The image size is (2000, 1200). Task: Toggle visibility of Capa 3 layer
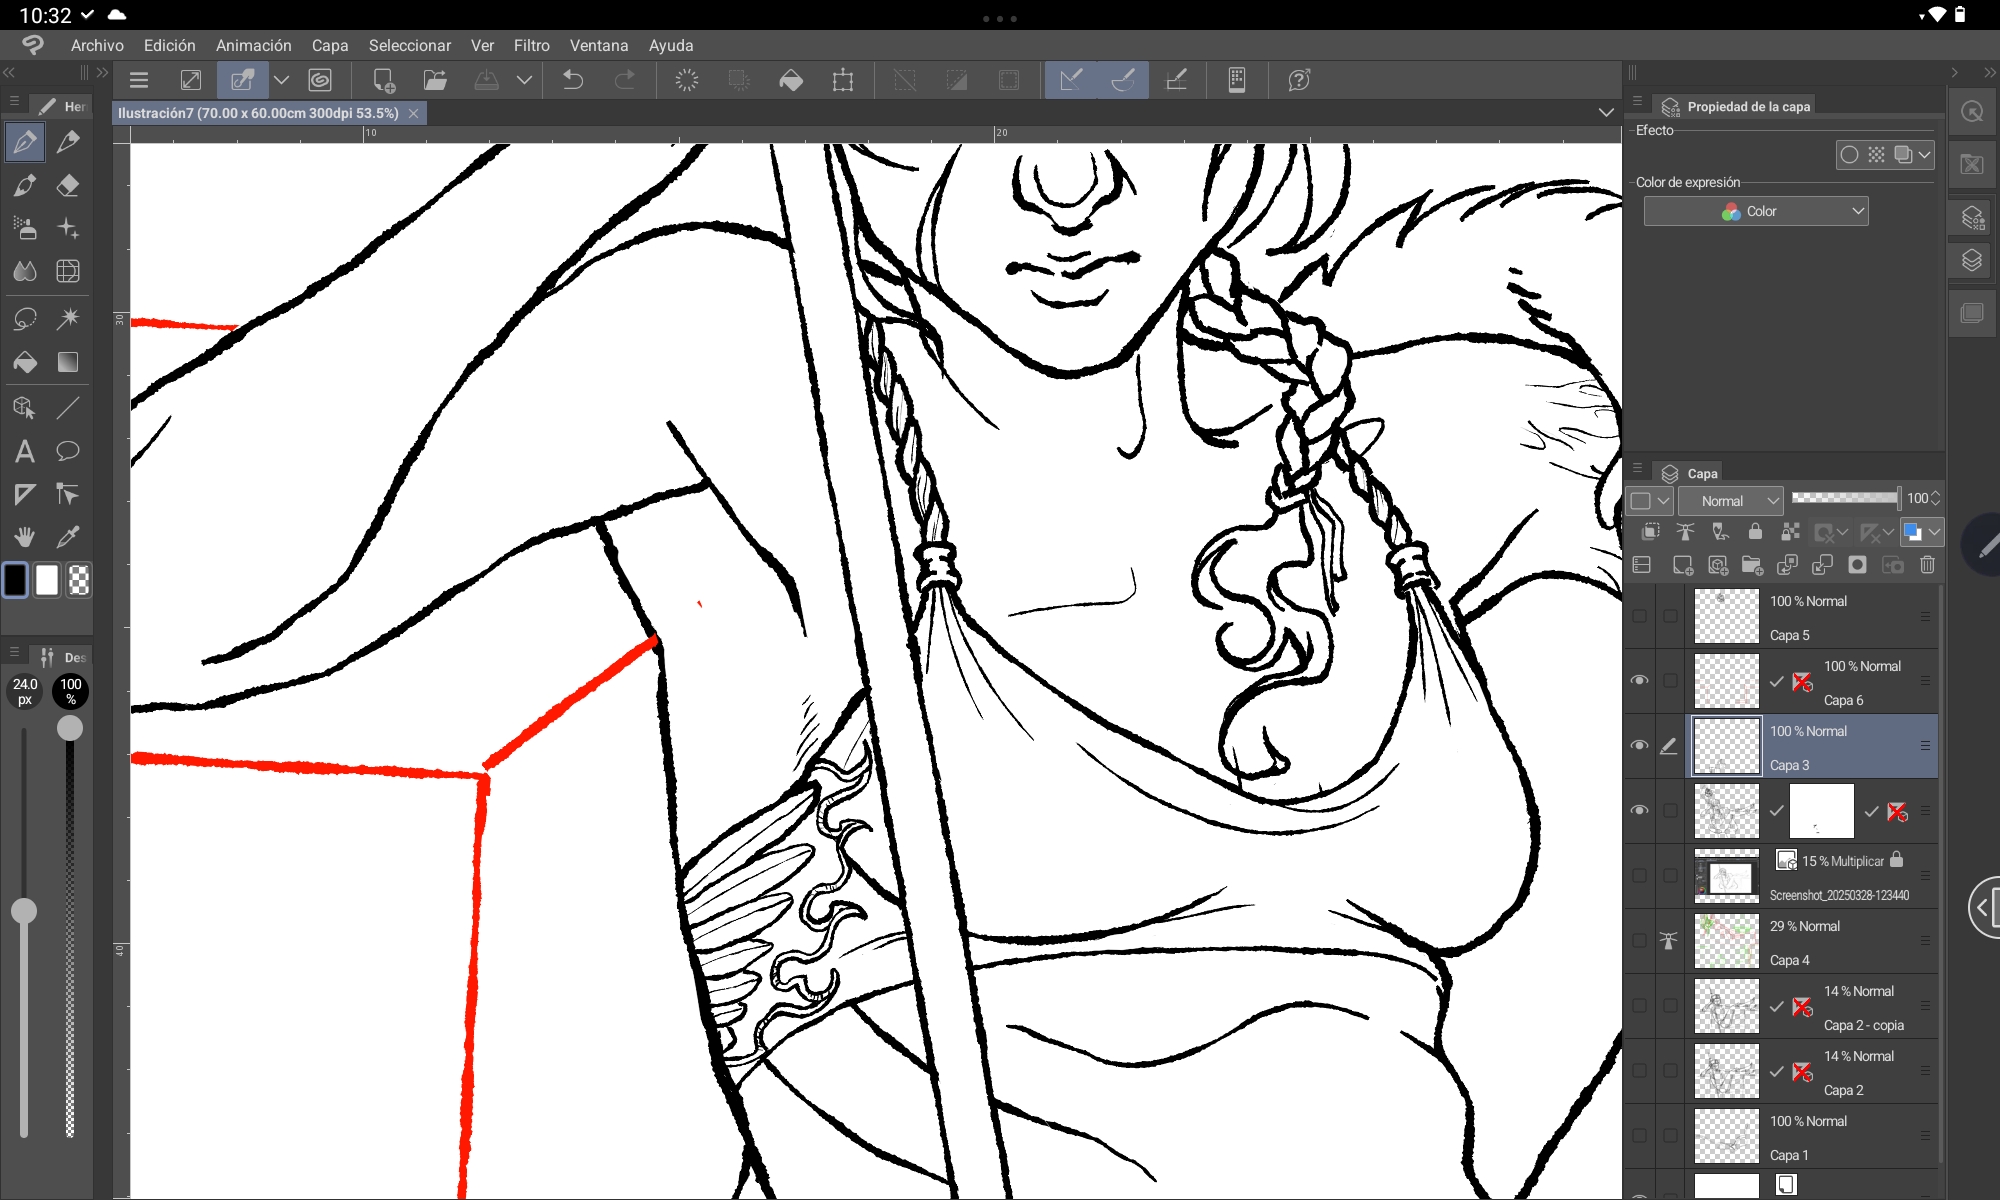pyautogui.click(x=1639, y=746)
